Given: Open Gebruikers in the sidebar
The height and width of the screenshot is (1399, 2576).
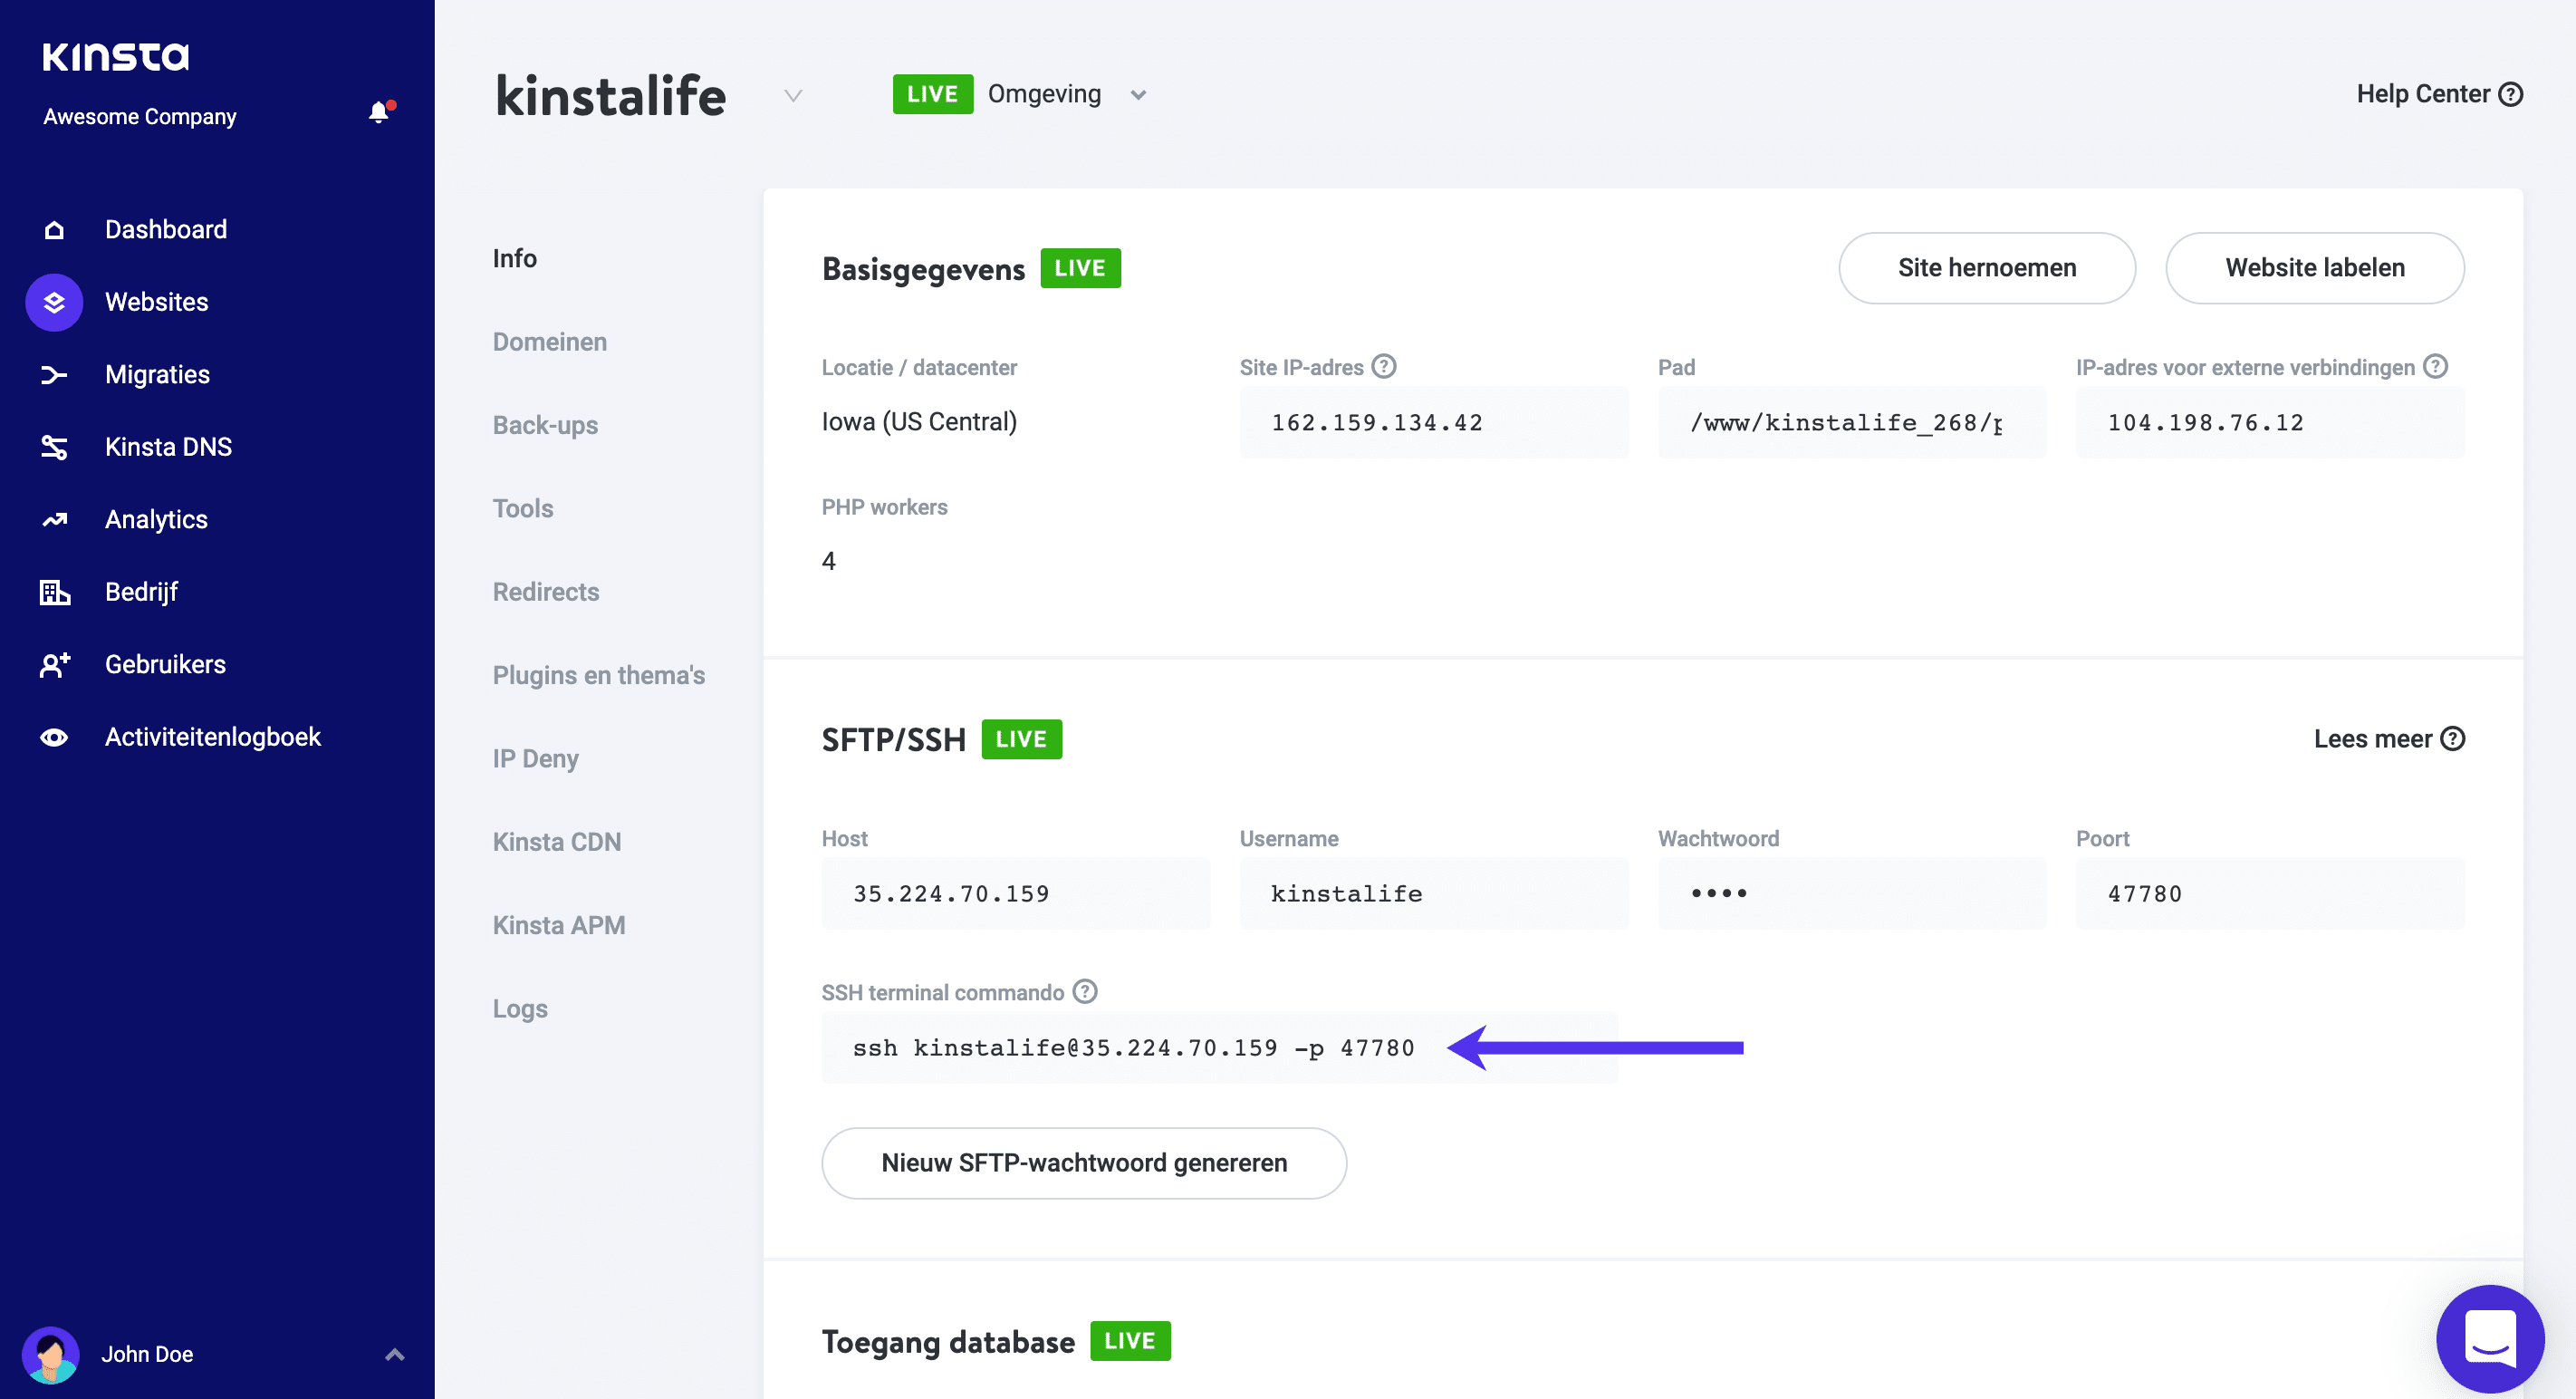Looking at the screenshot, I should (166, 665).
